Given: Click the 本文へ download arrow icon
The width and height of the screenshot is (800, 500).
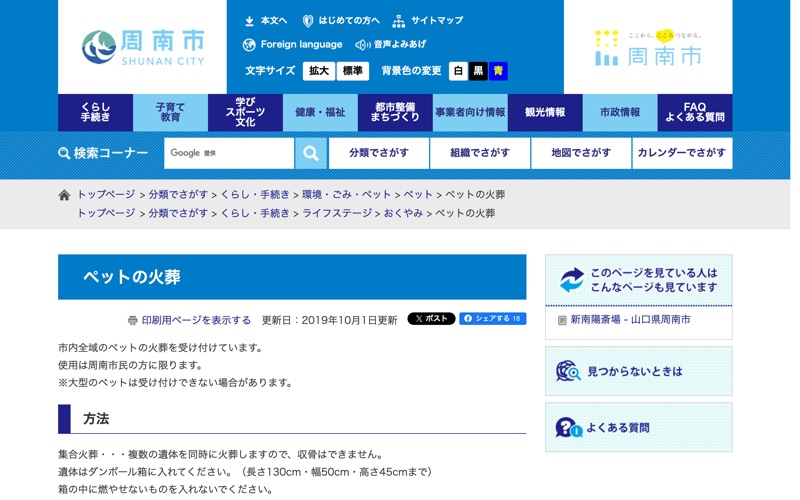Looking at the screenshot, I should (249, 21).
